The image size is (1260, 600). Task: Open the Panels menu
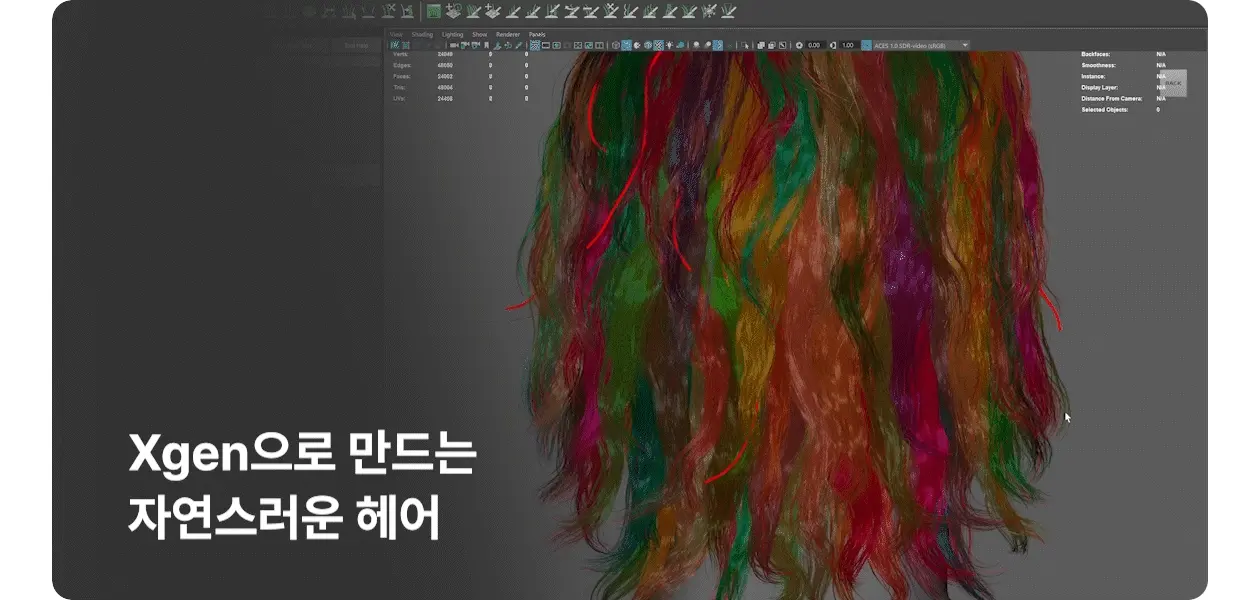(x=537, y=34)
